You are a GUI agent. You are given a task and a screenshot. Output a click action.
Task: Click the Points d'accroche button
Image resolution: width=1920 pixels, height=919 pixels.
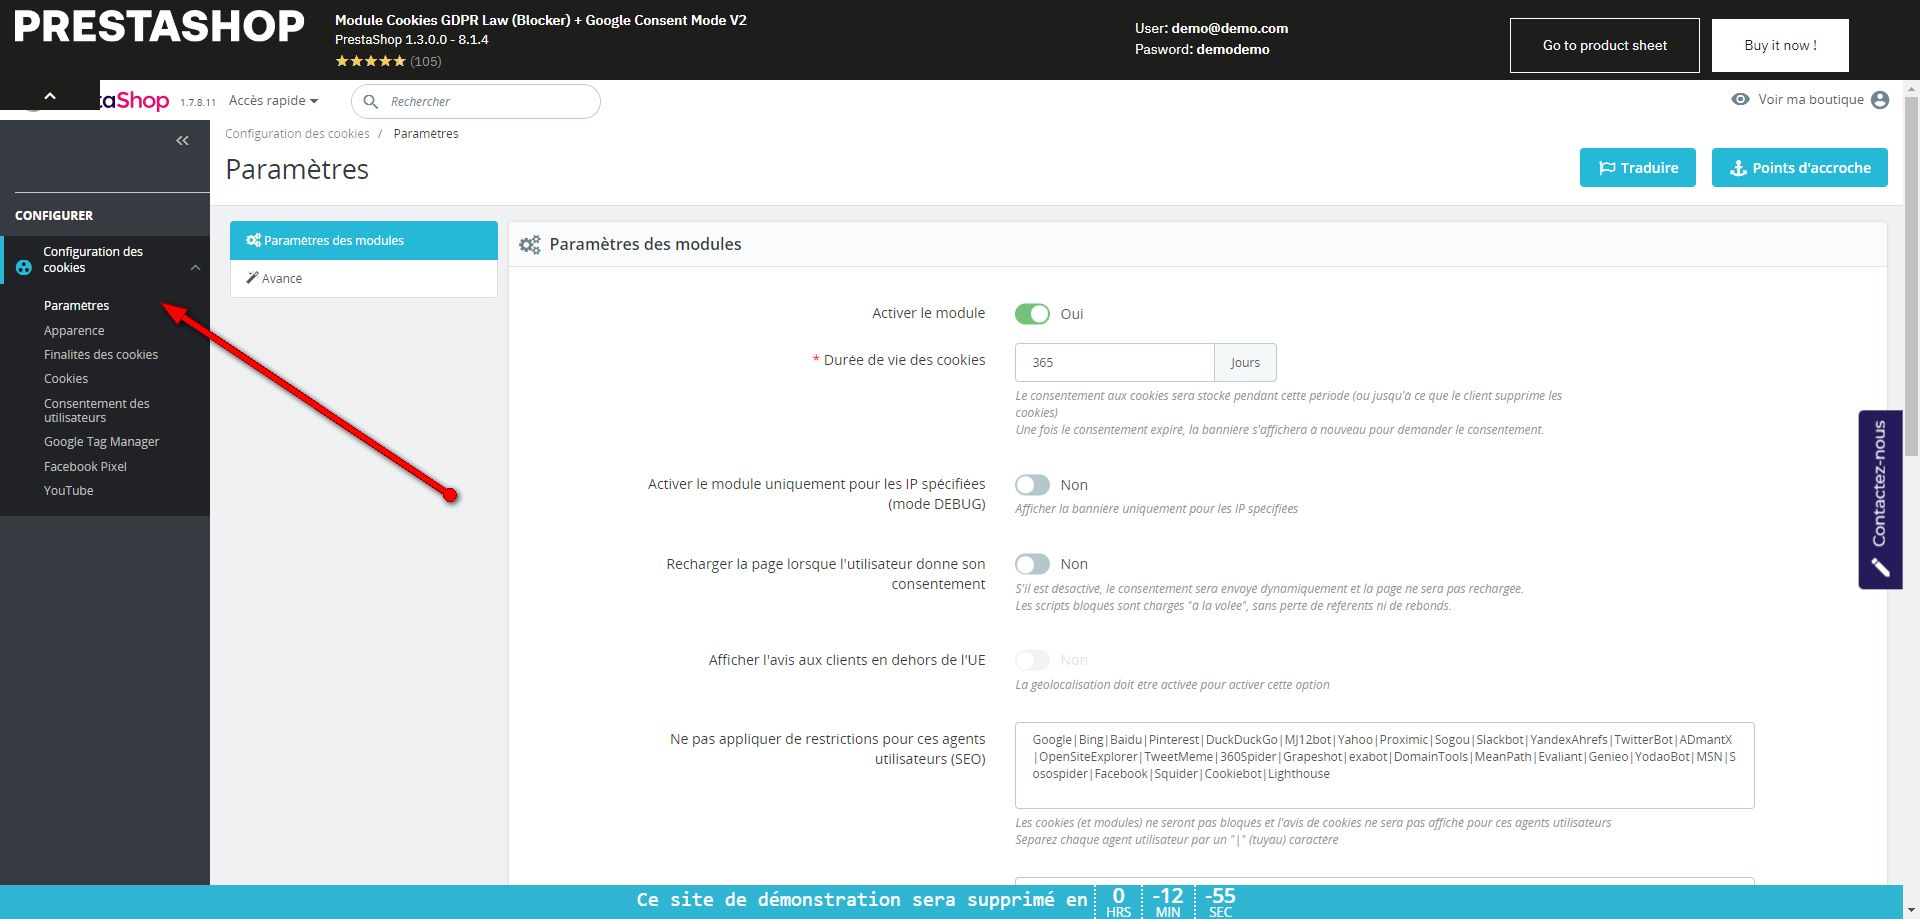click(1800, 168)
